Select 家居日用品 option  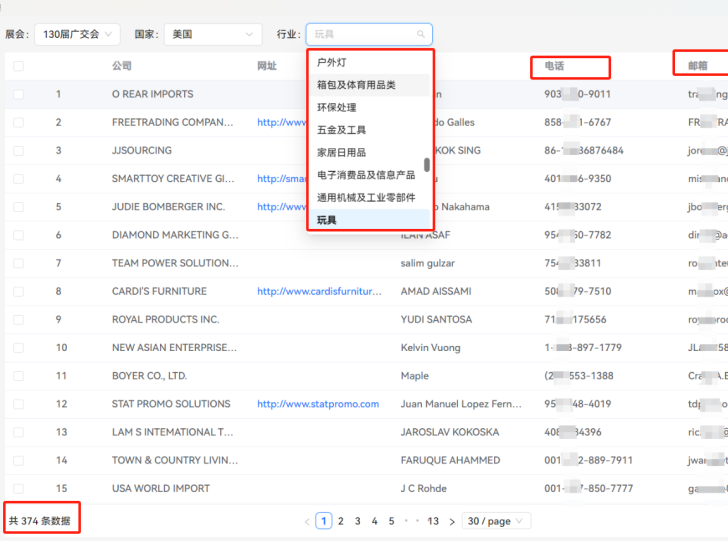pos(369,153)
